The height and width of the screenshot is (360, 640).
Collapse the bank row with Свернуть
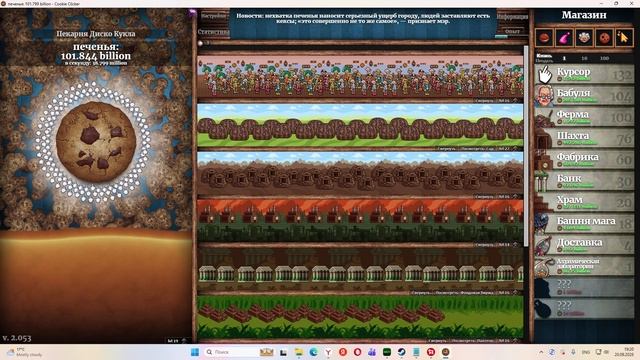click(x=421, y=293)
